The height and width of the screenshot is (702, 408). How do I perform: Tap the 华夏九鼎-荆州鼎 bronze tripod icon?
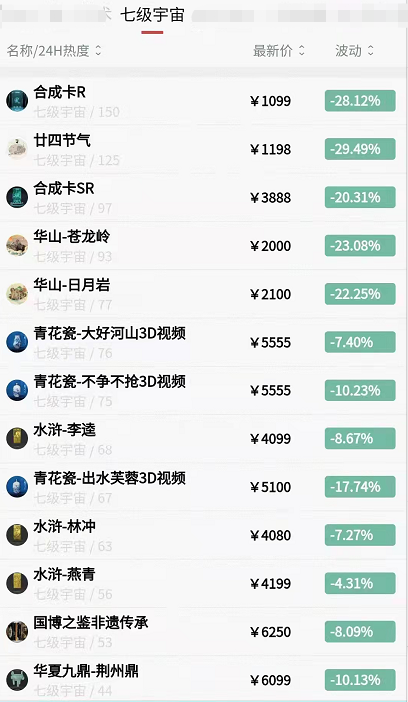pos(17,680)
